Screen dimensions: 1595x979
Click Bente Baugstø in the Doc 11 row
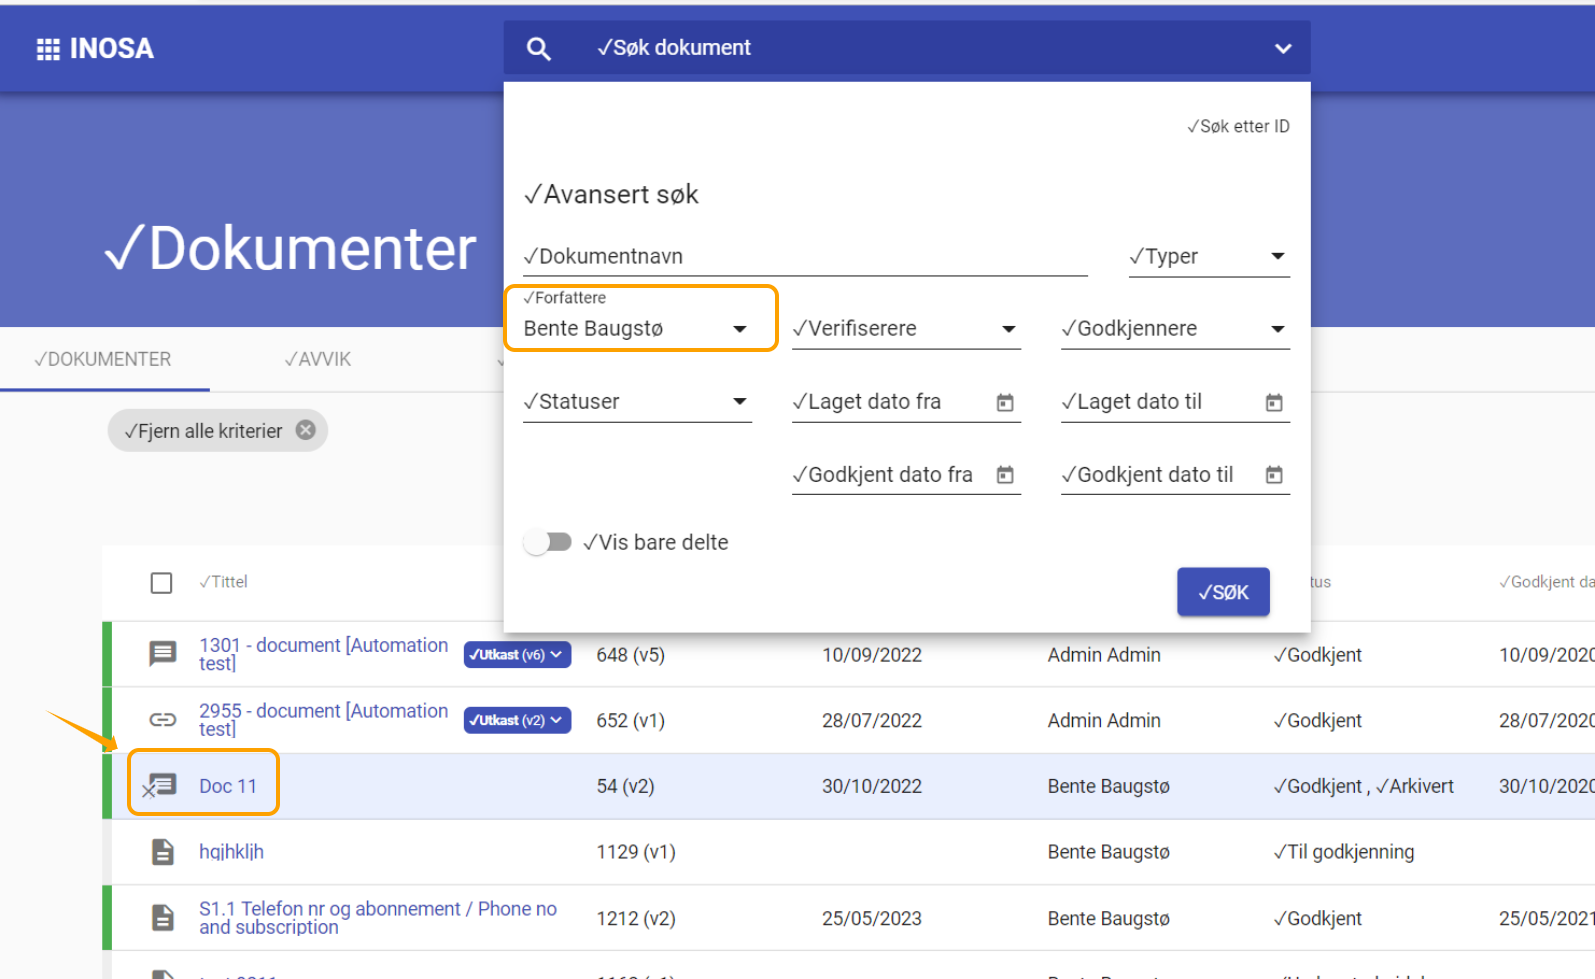(1109, 786)
